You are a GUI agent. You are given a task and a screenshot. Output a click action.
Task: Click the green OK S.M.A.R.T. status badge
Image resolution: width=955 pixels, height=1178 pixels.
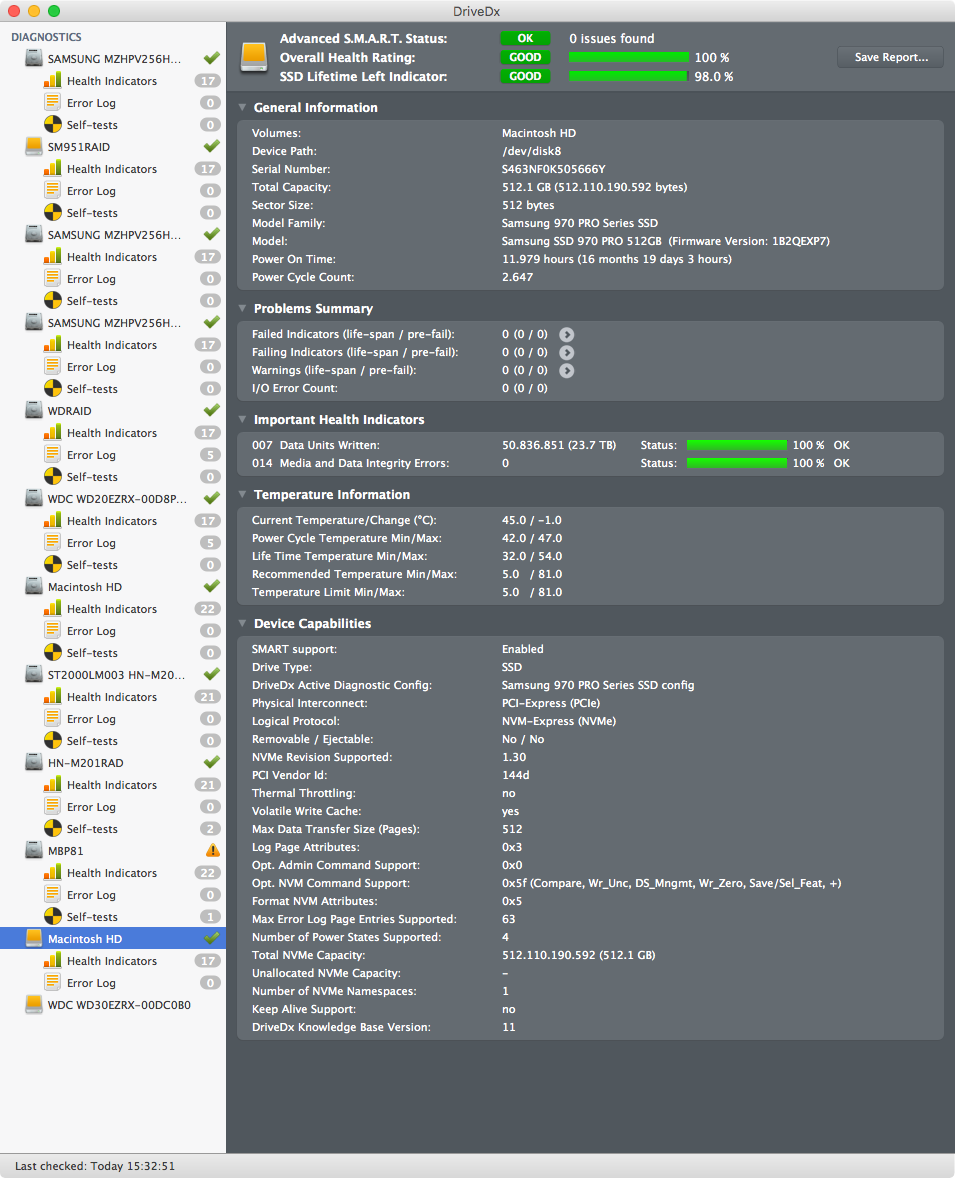pos(525,38)
